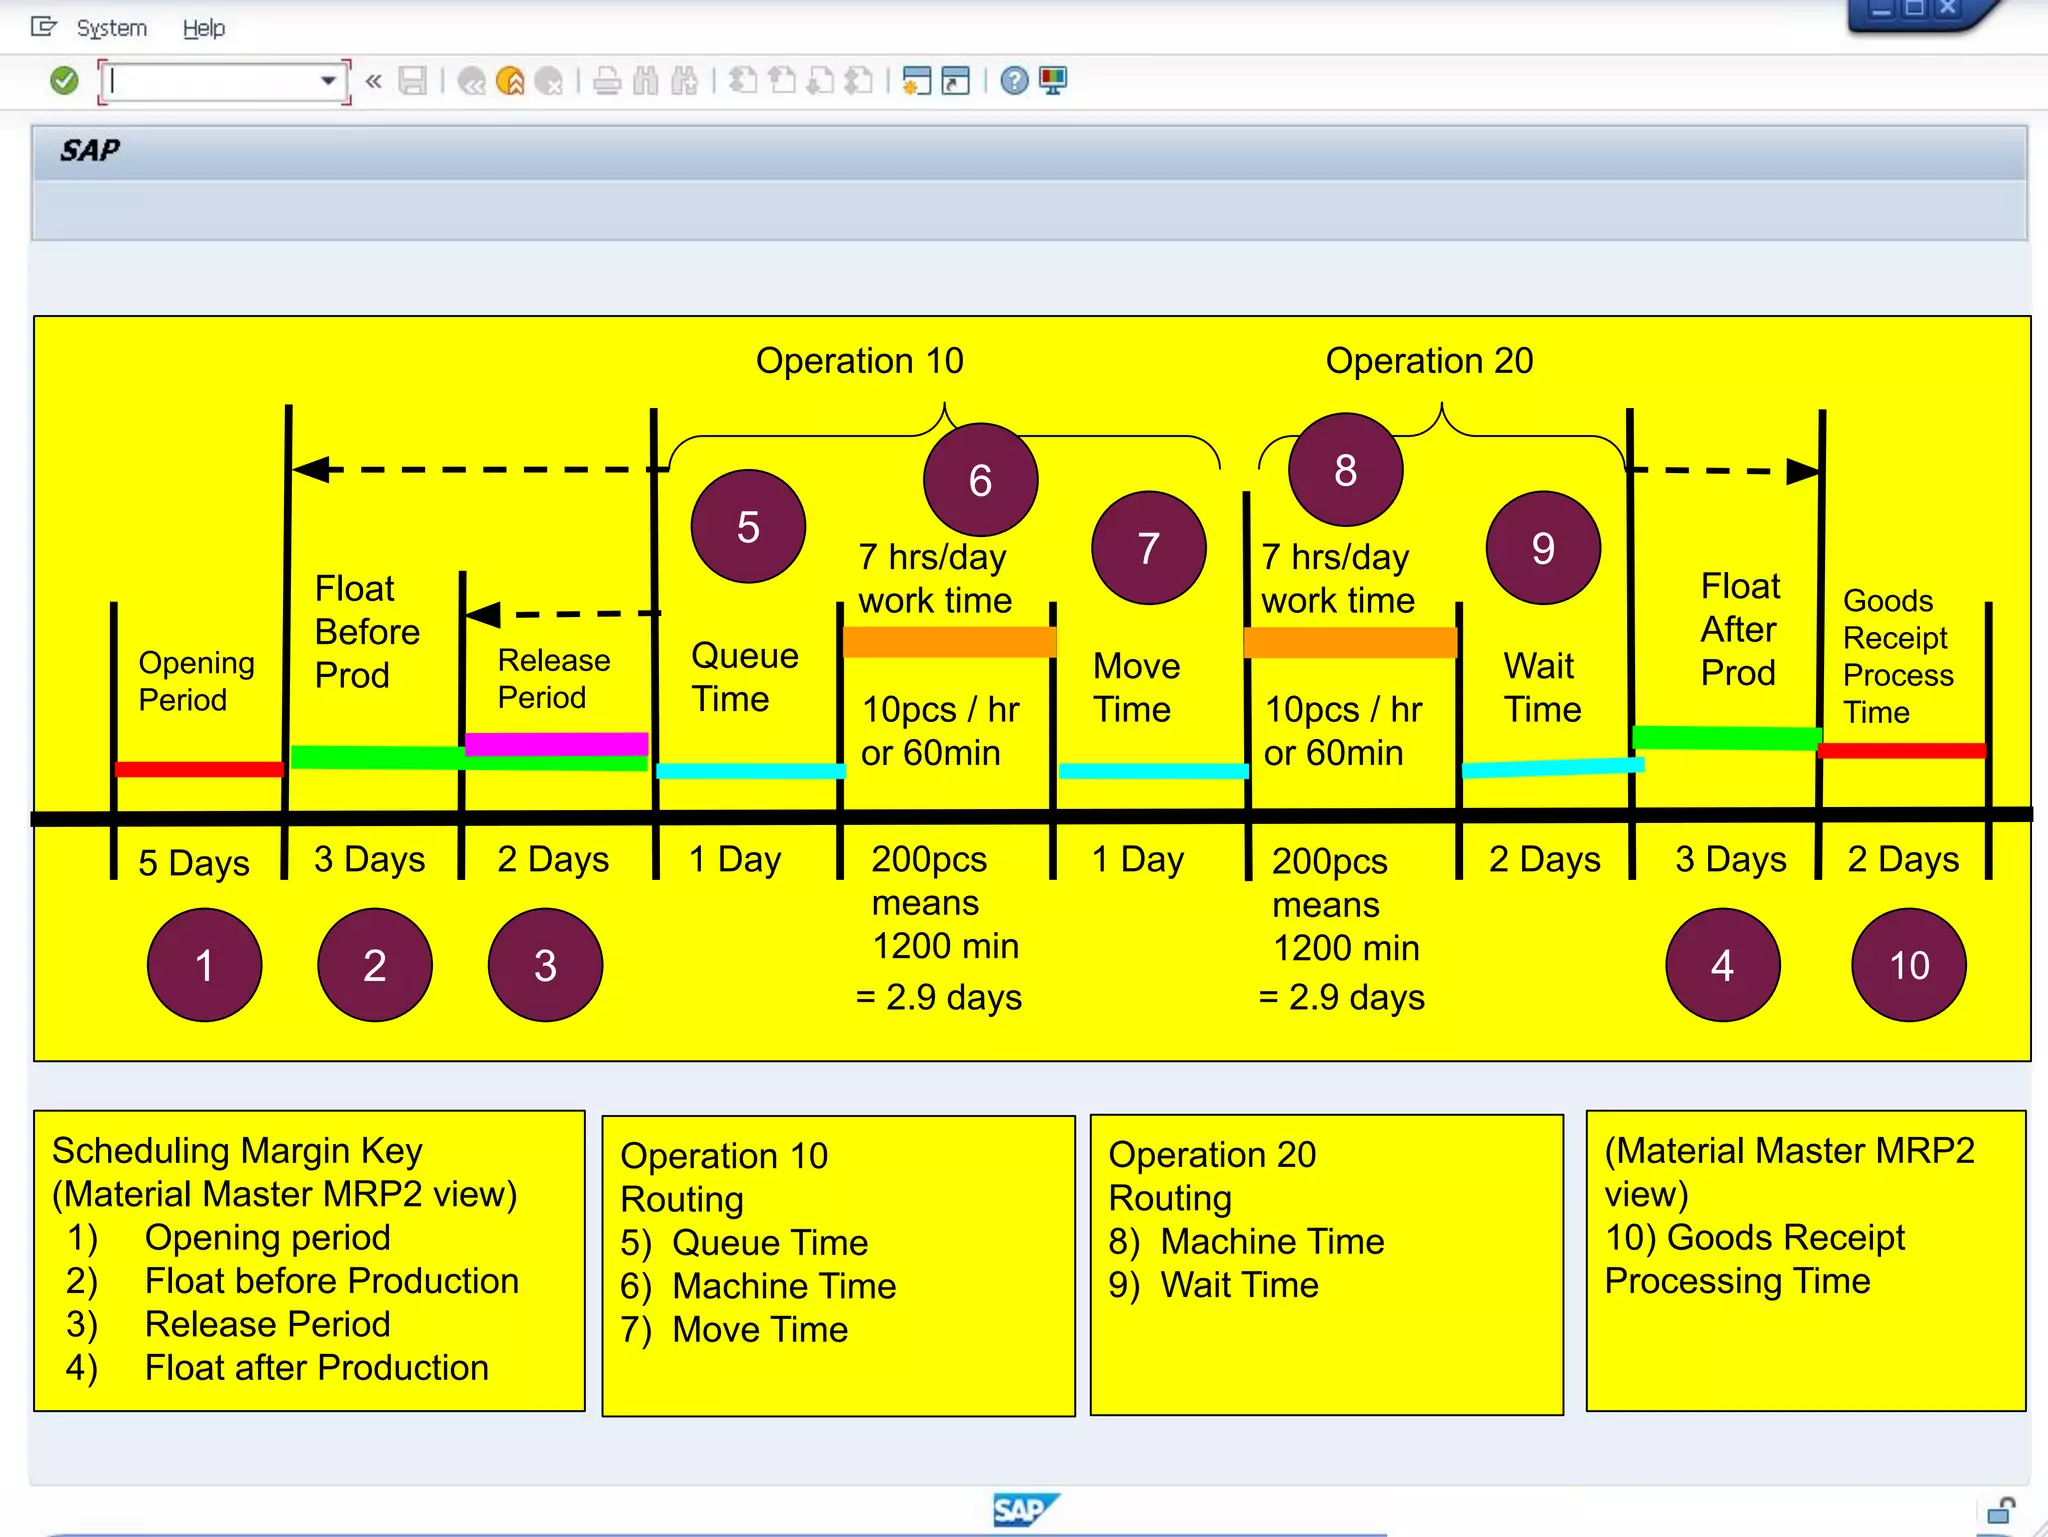The image size is (2048, 1537).
Task: Click the blue Help question icon
Action: (1014, 80)
